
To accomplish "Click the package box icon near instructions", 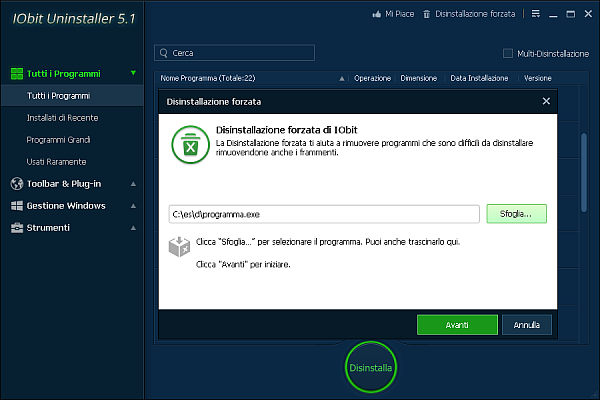I will tap(179, 247).
